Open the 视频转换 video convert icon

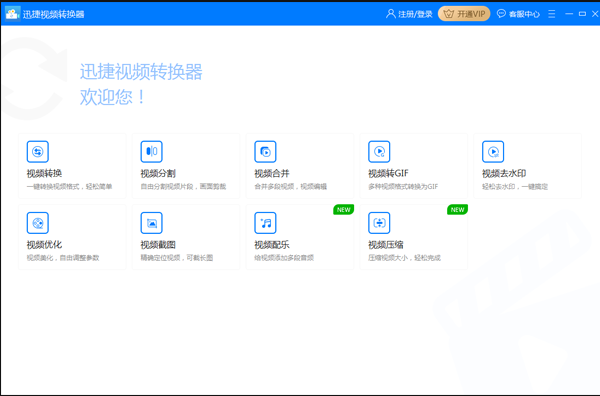pos(38,152)
